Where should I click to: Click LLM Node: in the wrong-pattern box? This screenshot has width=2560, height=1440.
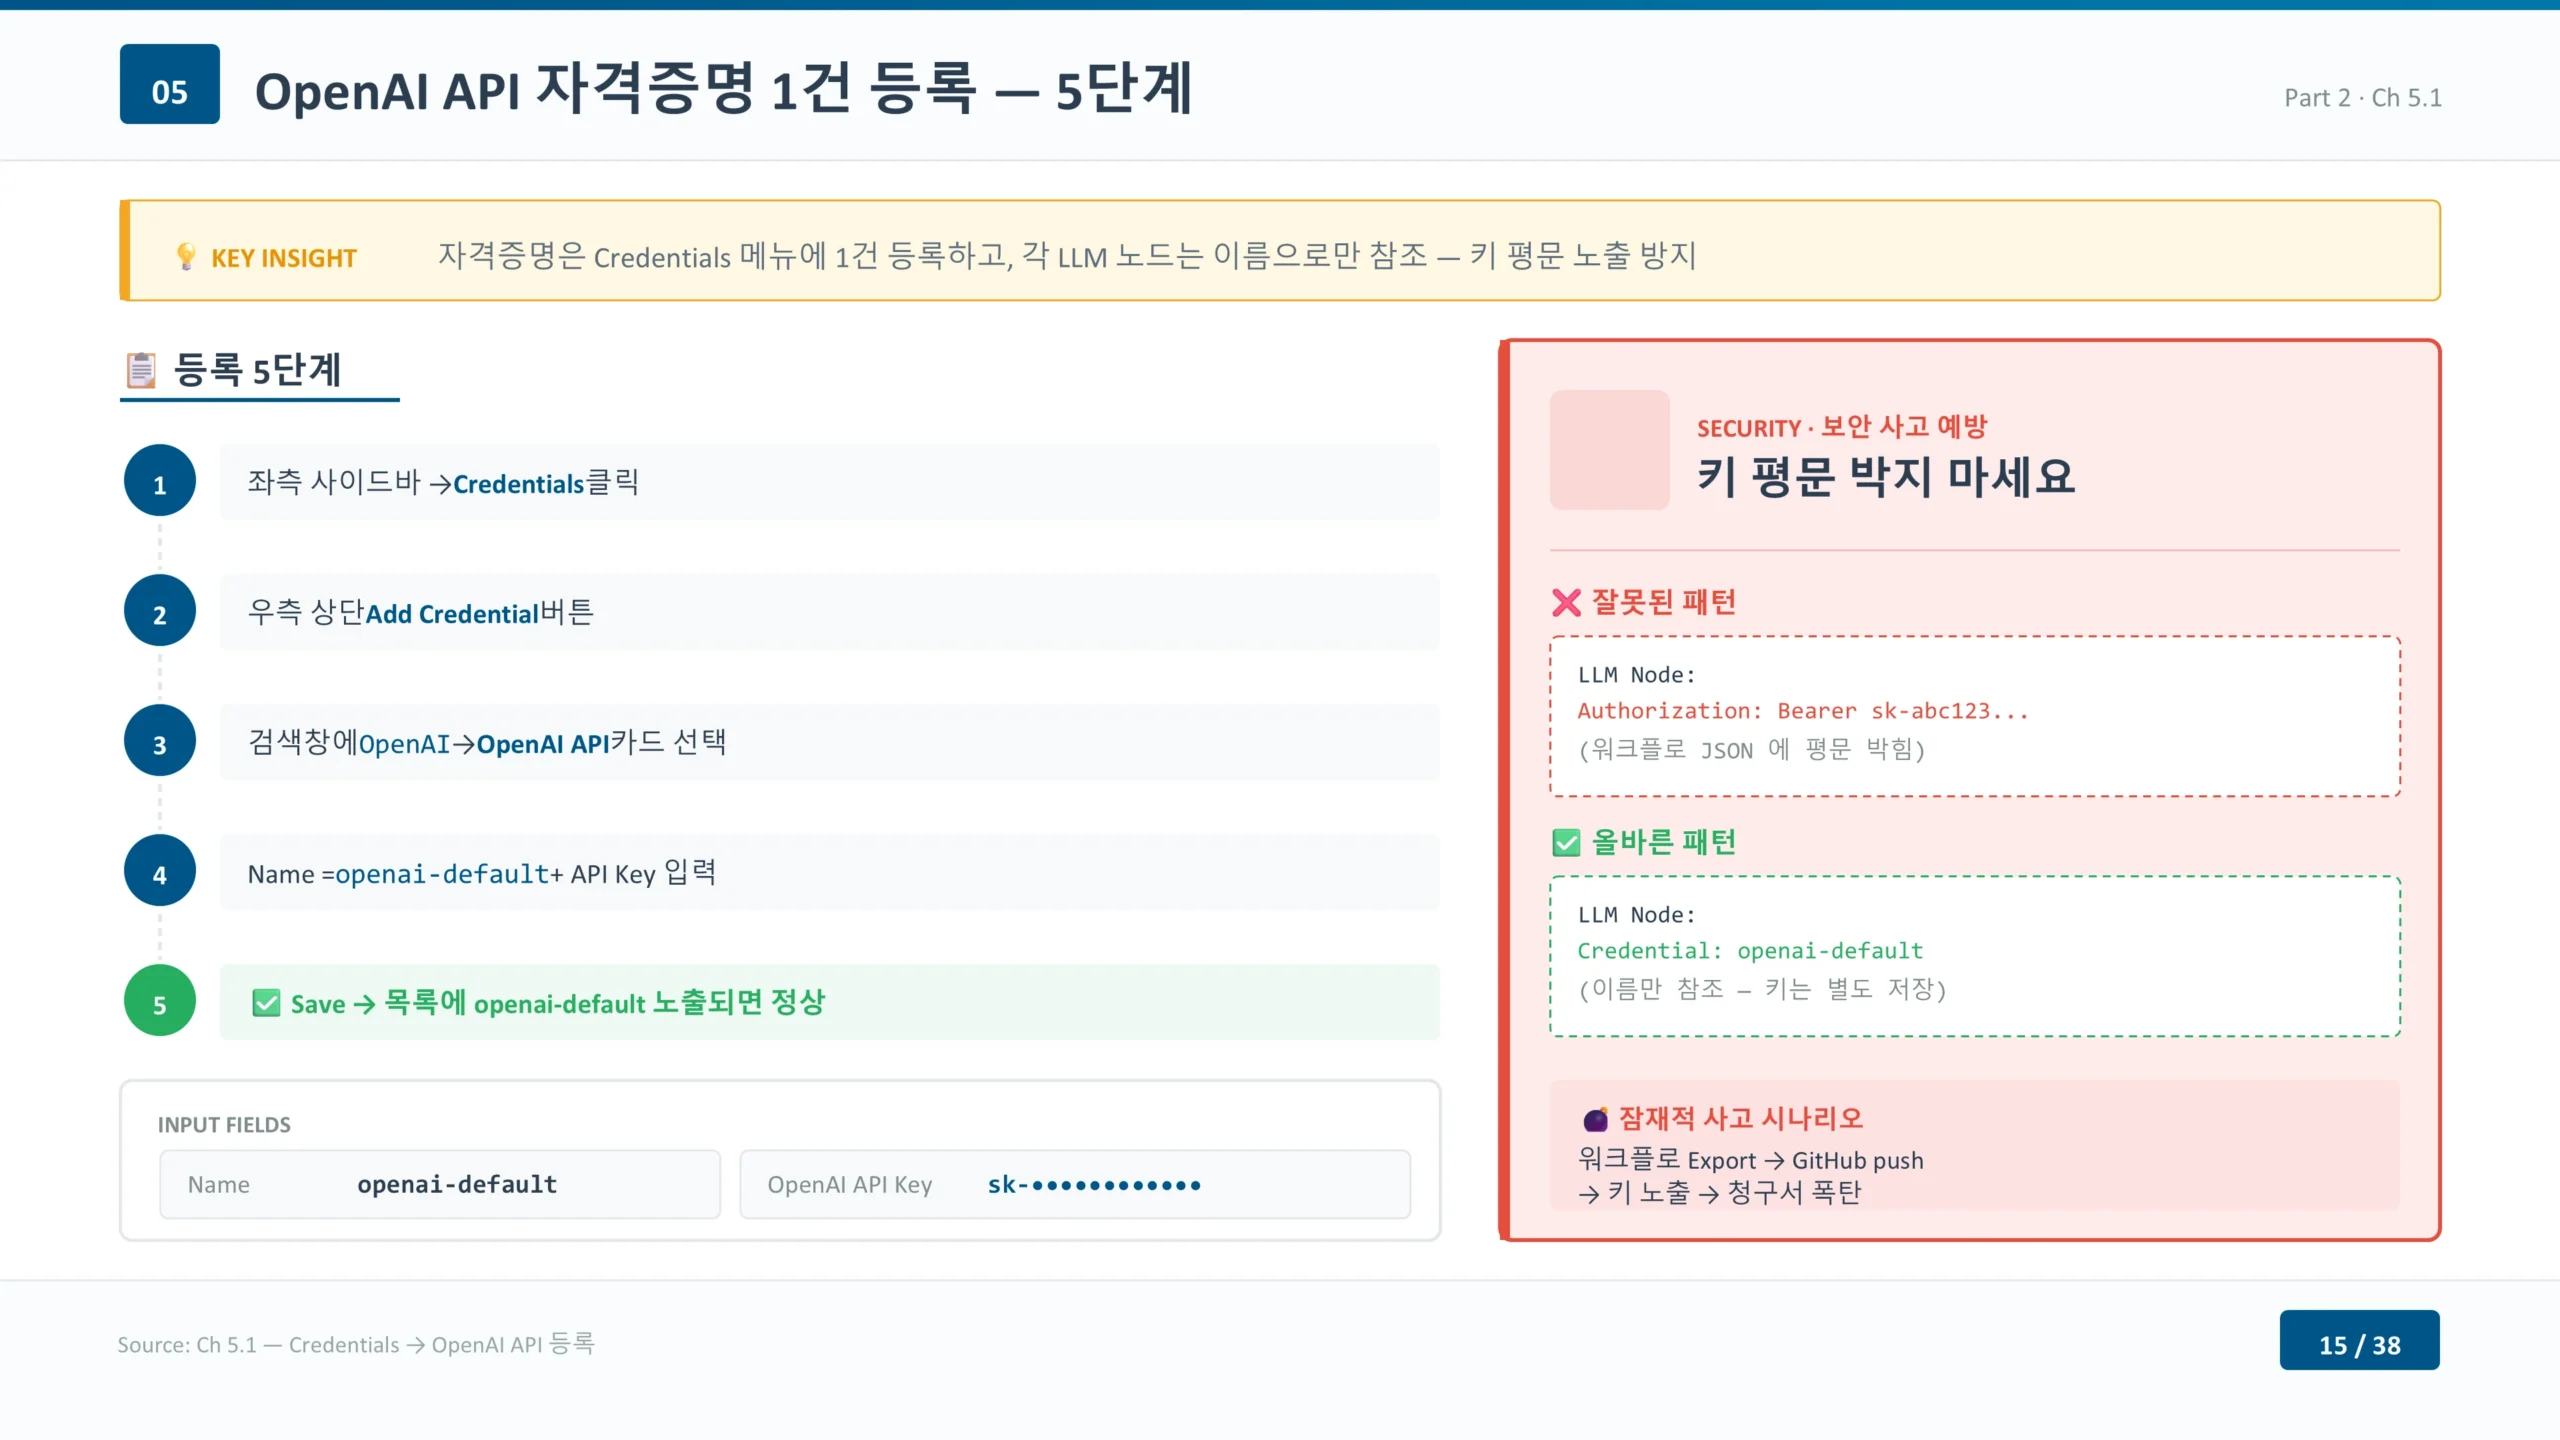1637,675
